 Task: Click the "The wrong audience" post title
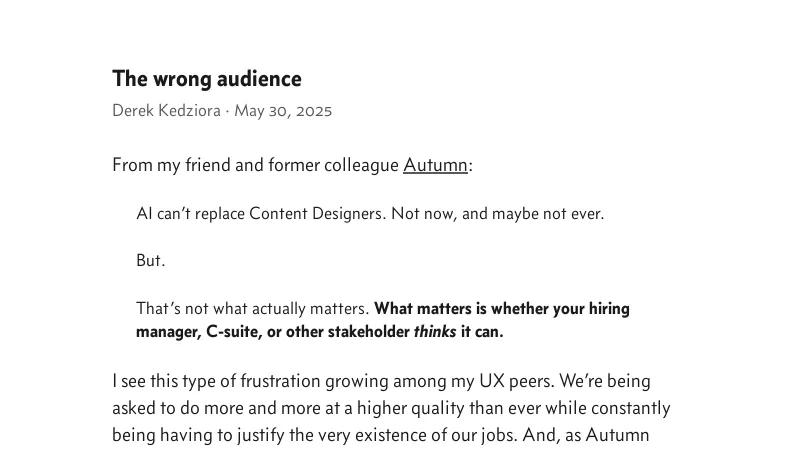206,79
